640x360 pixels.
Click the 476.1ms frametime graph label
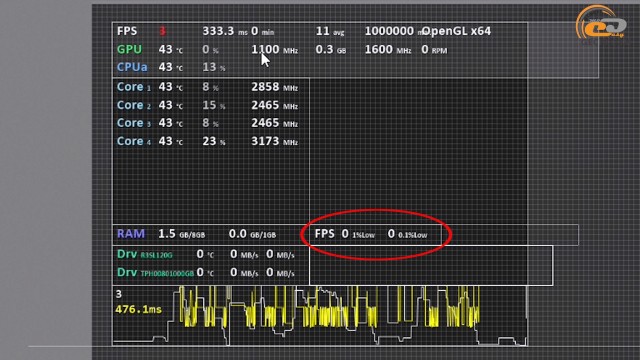pos(138,309)
